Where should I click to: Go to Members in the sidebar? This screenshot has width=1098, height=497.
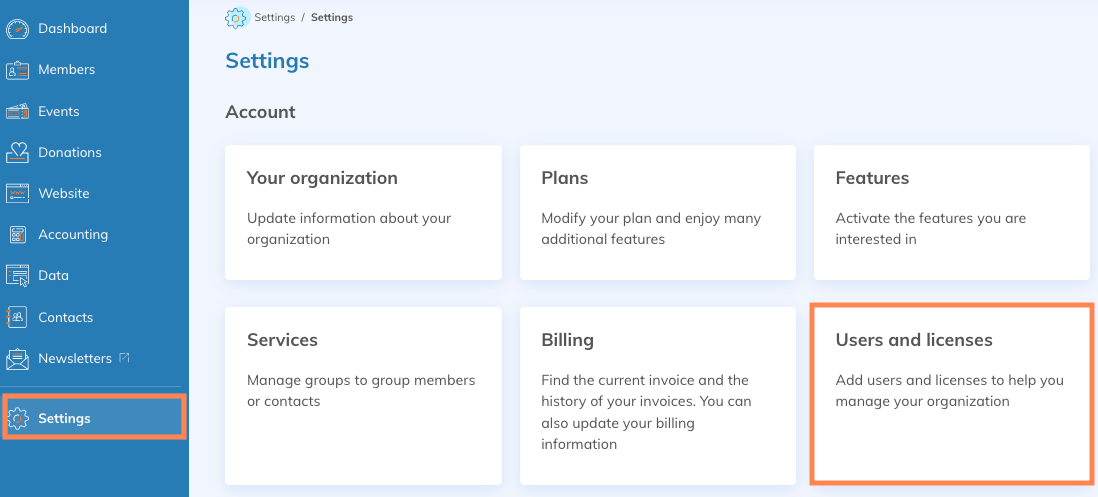click(66, 70)
